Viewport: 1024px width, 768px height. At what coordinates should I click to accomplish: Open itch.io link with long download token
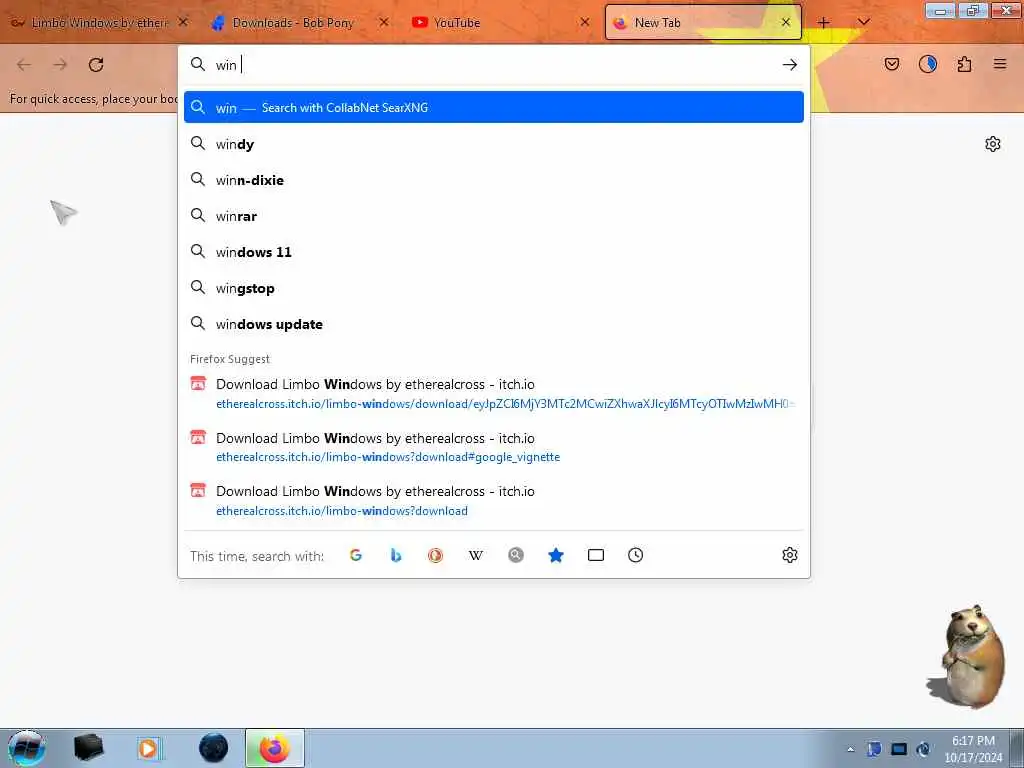pyautogui.click(x=494, y=394)
